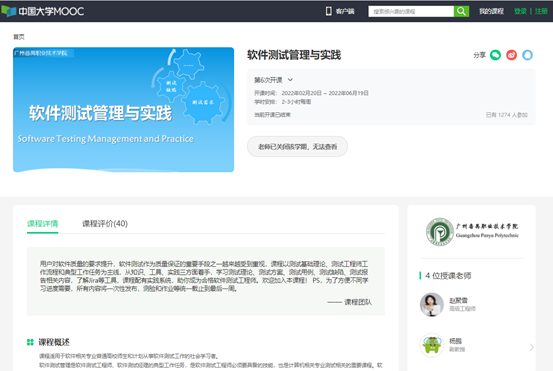Click the 客户端 text link
The width and height of the screenshot is (553, 371).
click(x=345, y=11)
